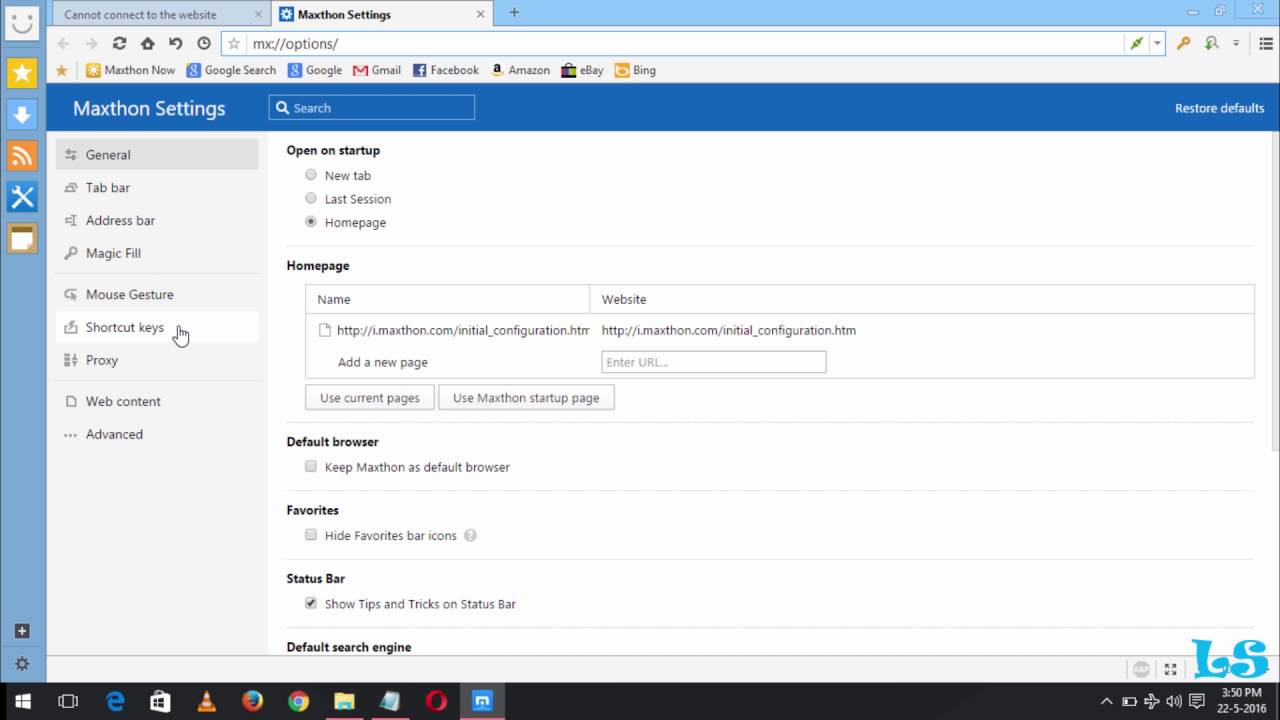Open VLC from the taskbar
The image size is (1280, 720).
pos(206,701)
